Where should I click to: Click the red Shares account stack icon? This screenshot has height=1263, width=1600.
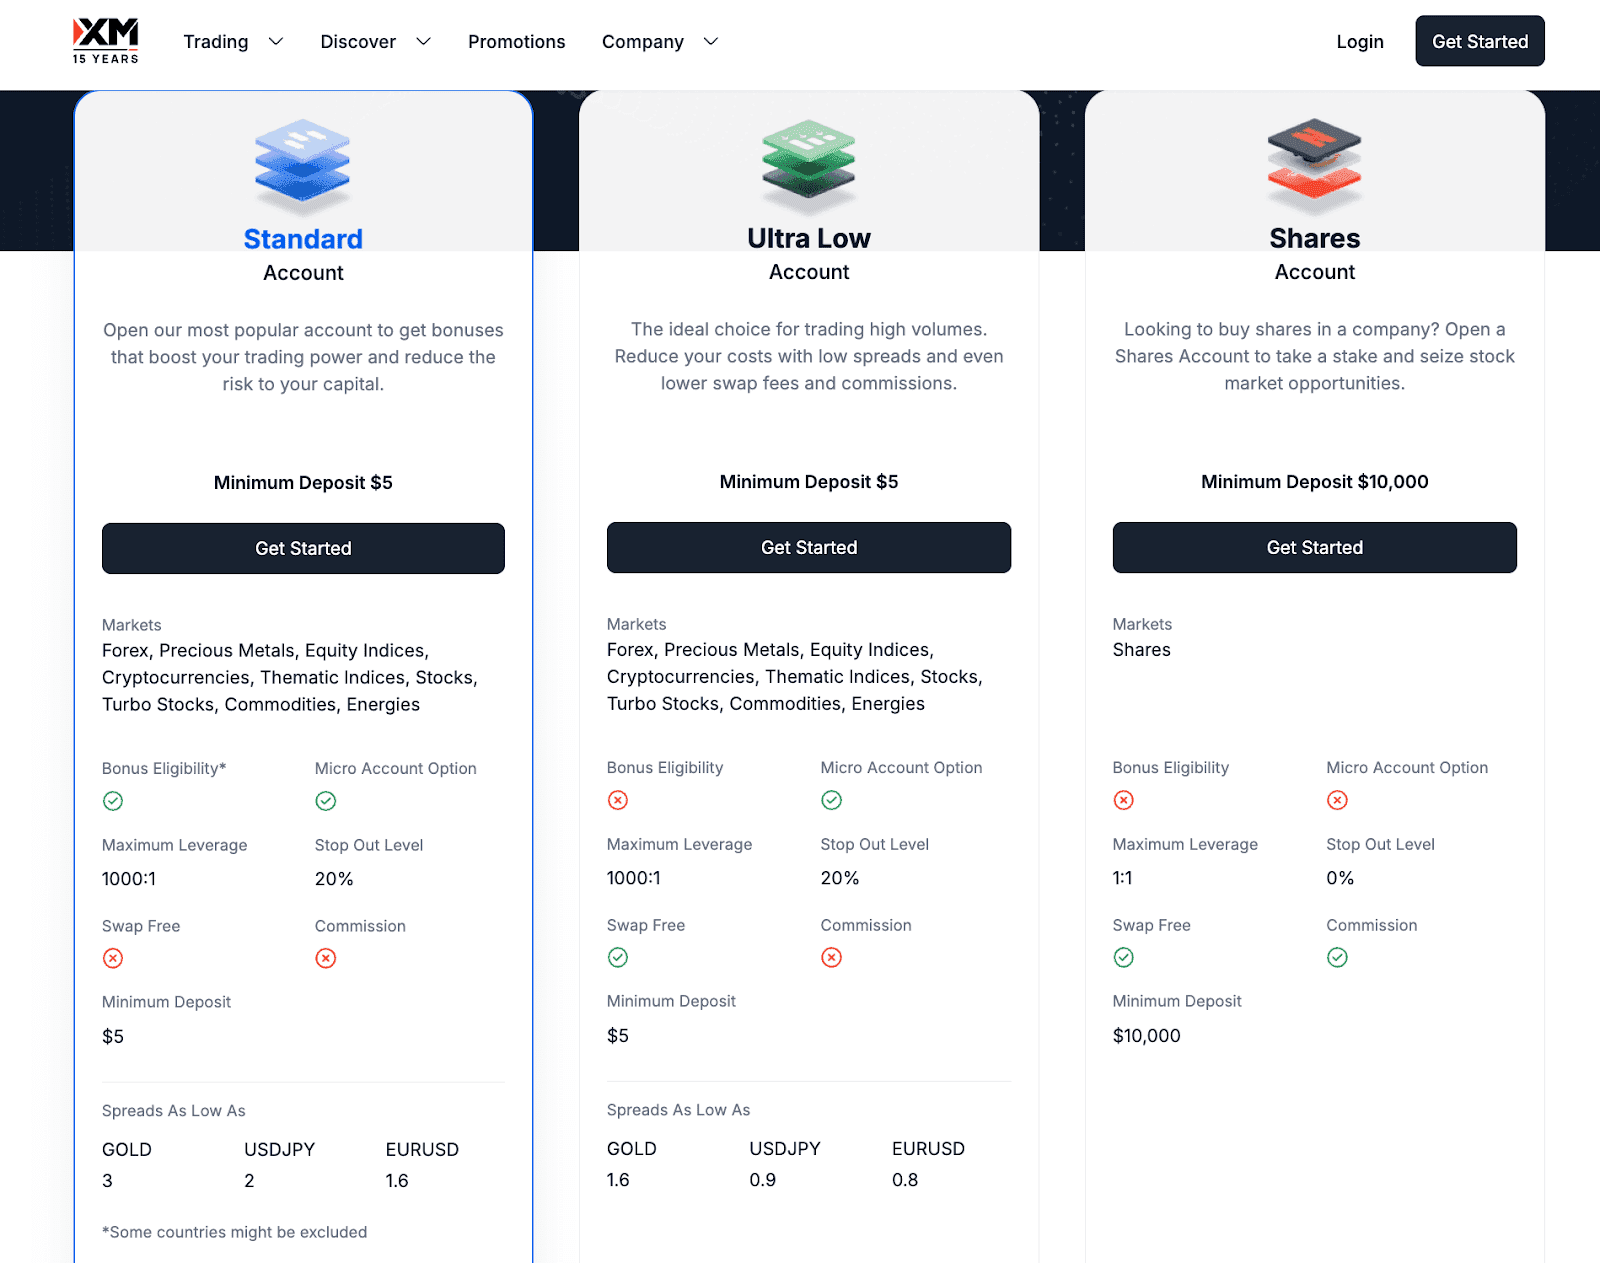point(1315,166)
